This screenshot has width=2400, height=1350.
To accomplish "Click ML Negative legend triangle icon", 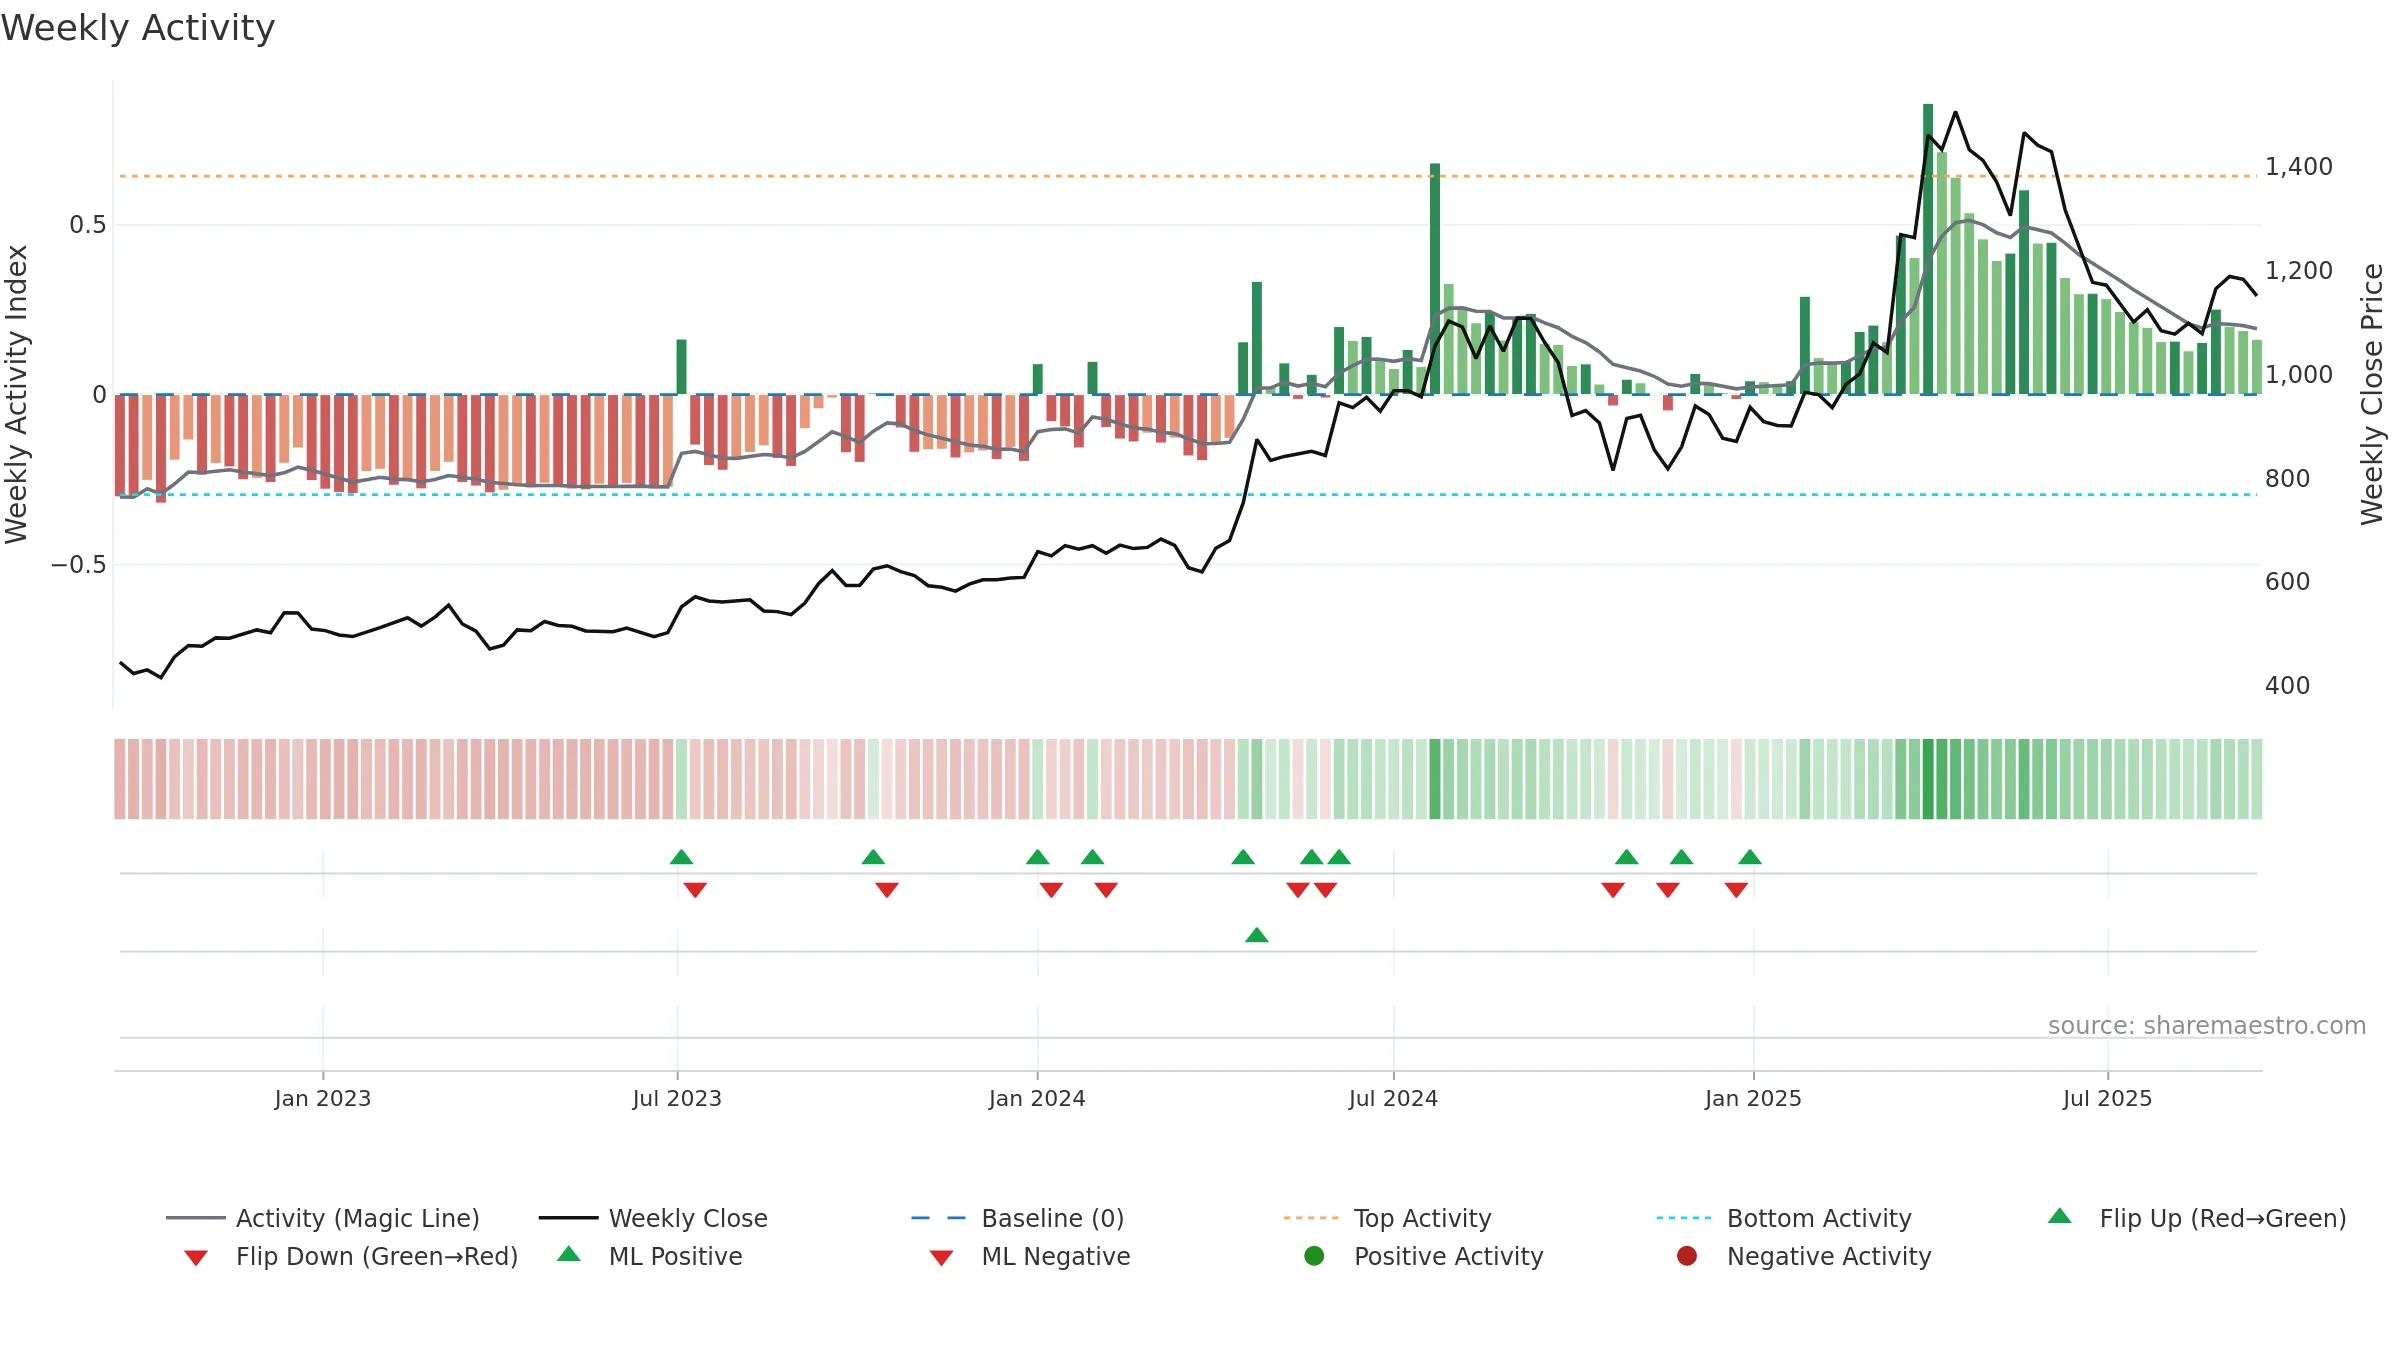I will point(941,1257).
